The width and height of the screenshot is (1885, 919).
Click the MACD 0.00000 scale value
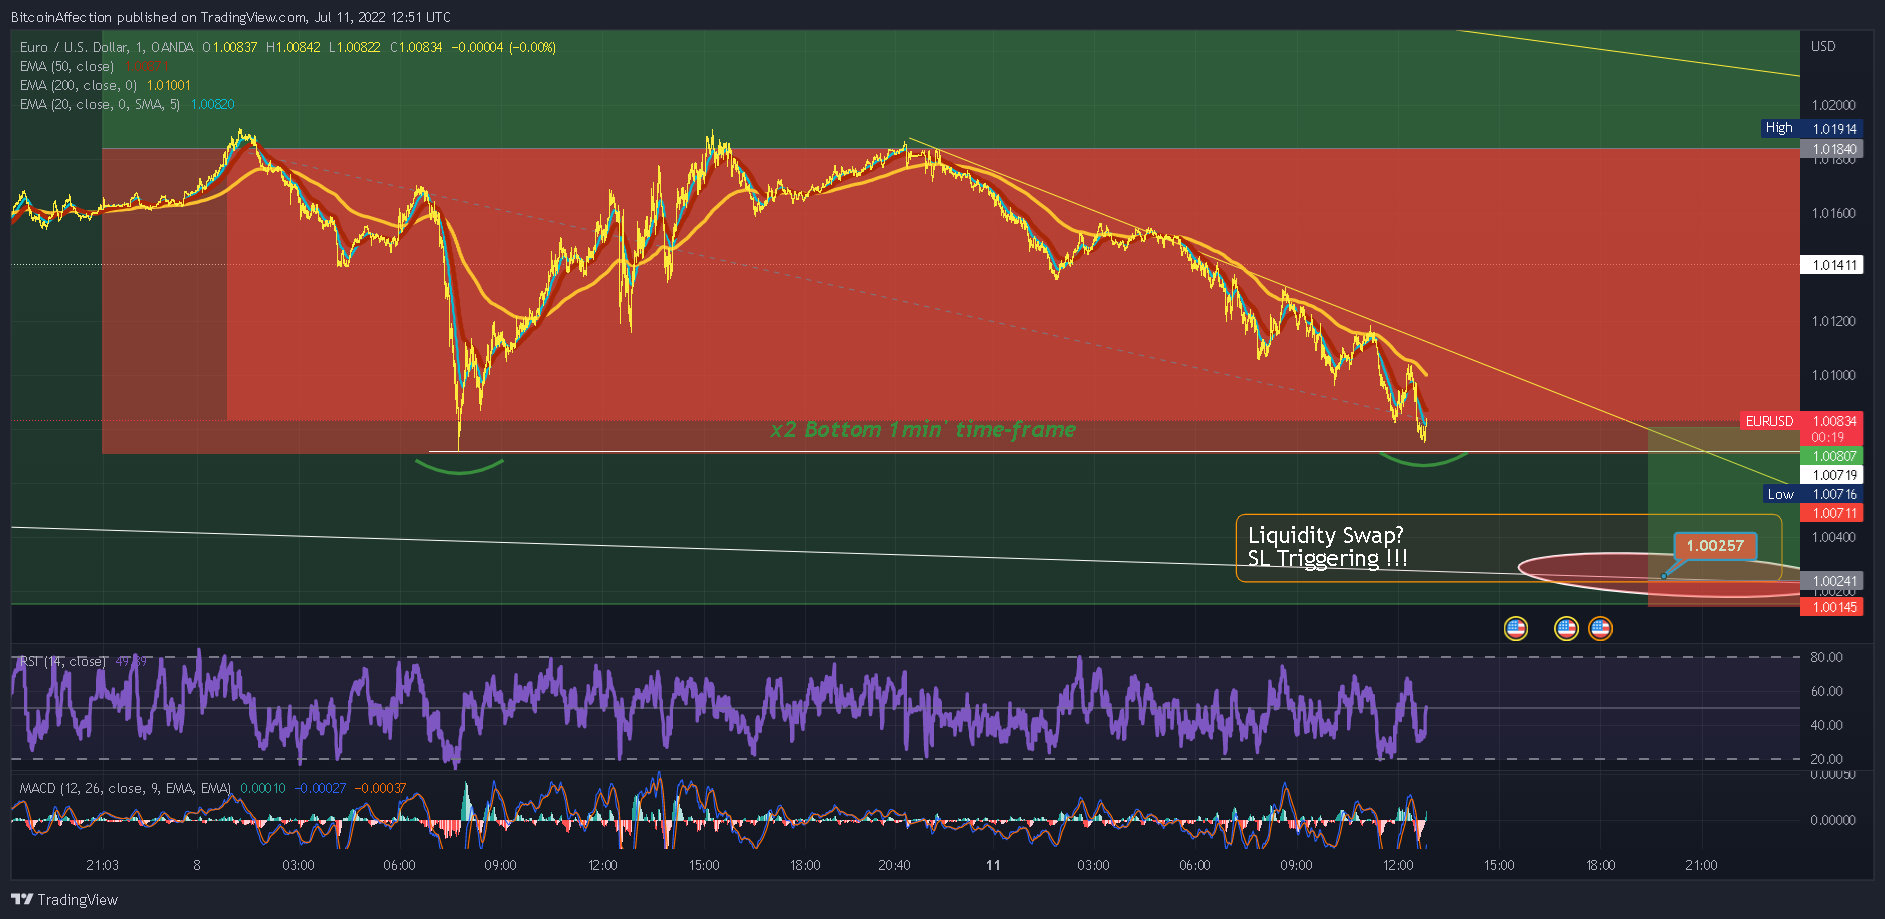tap(1833, 820)
